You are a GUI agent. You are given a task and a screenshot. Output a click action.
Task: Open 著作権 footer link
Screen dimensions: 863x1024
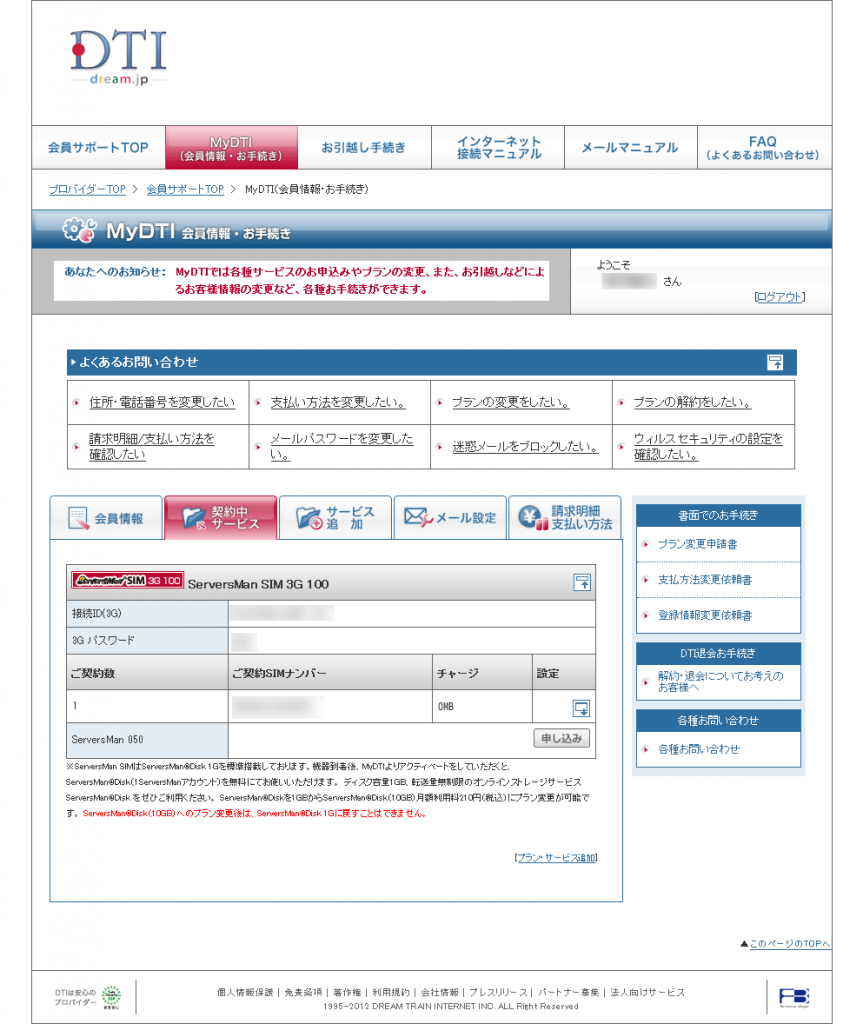(347, 992)
